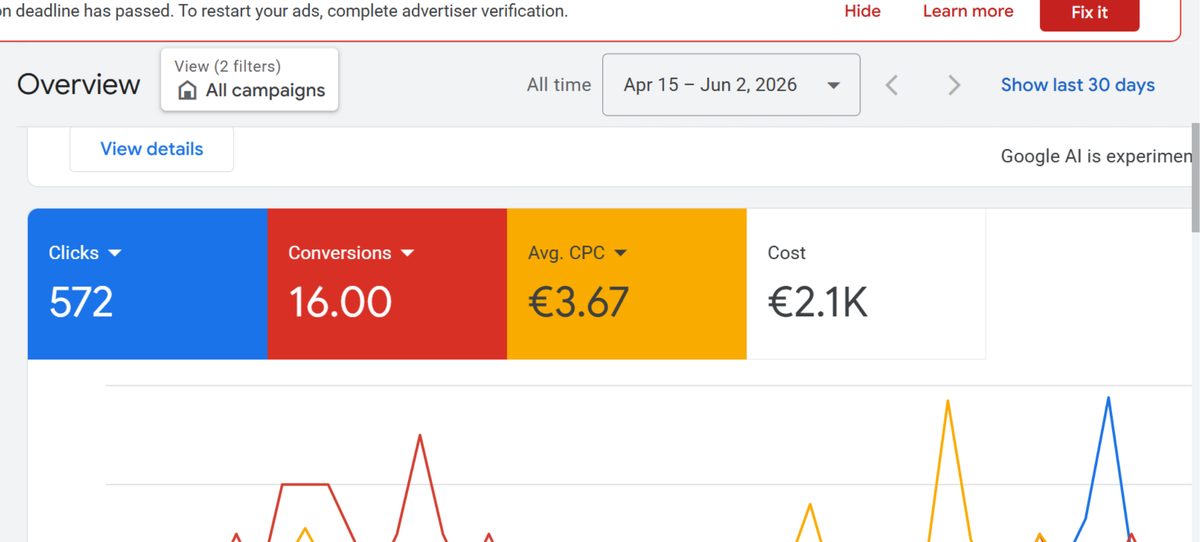This screenshot has height=542, width=1200.
Task: Click the All time label
Action: tap(559, 85)
